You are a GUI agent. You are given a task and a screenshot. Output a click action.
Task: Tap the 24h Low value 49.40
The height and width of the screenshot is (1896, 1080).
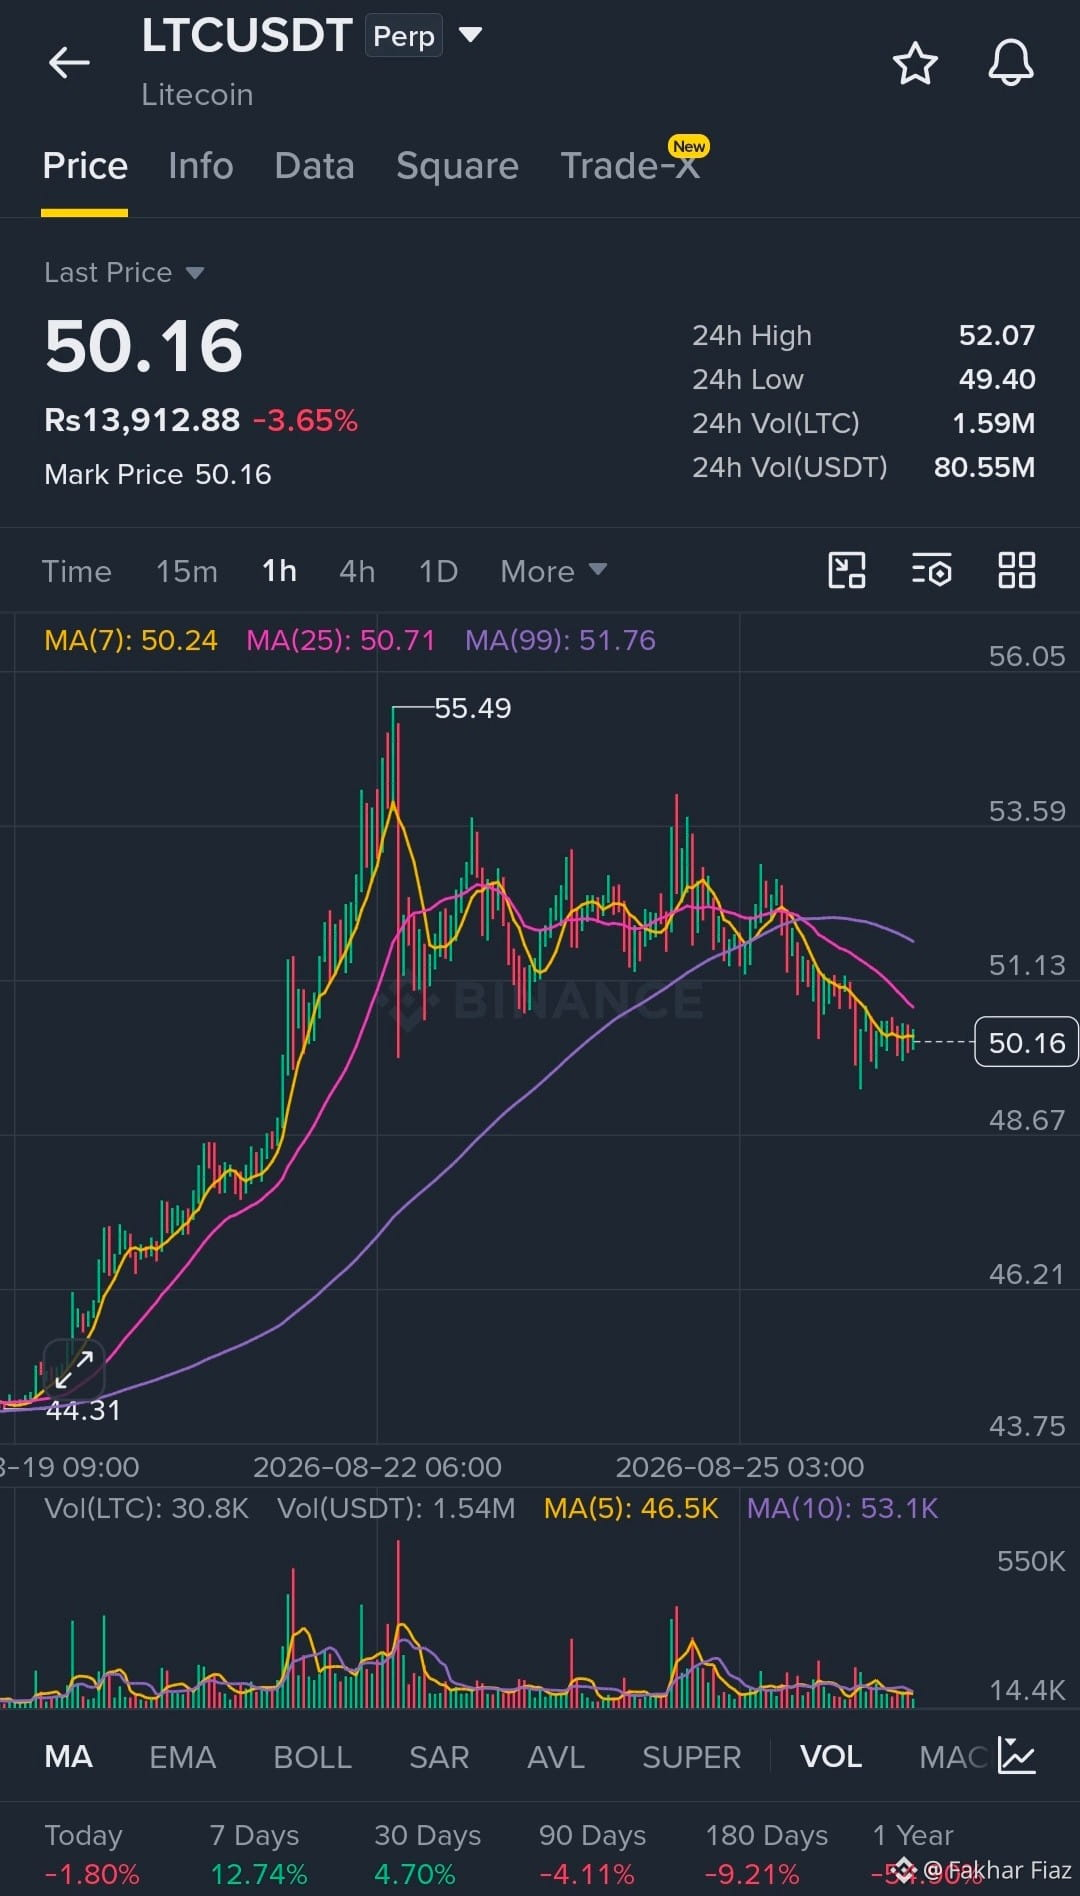tap(996, 379)
